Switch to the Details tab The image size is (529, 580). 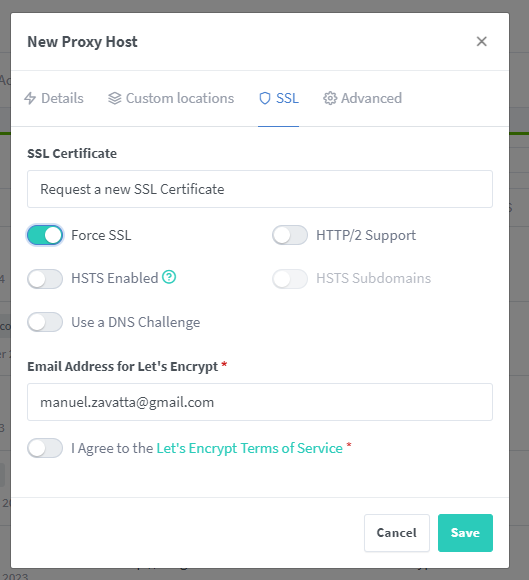pos(54,98)
